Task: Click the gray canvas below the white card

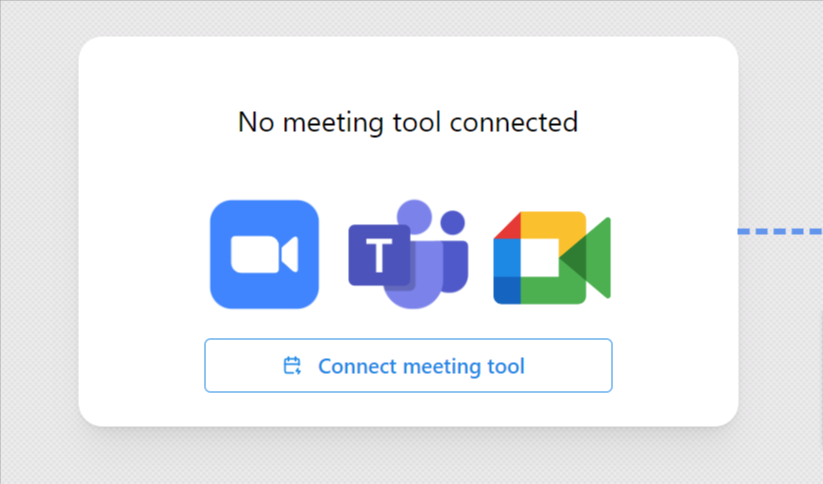Action: [x=408, y=458]
